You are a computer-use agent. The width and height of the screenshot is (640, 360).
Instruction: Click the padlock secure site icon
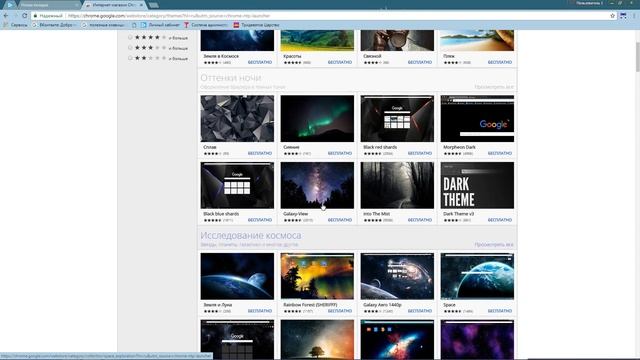(x=36, y=16)
